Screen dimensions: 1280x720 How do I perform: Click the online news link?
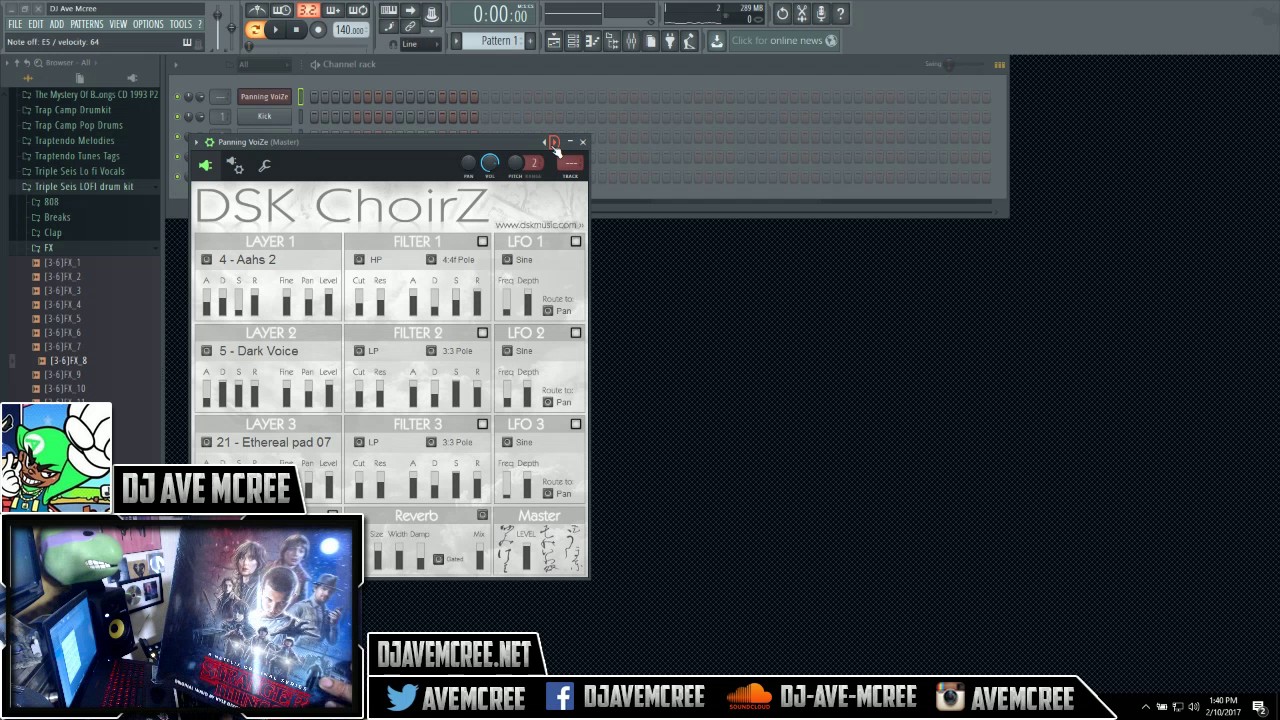[783, 41]
